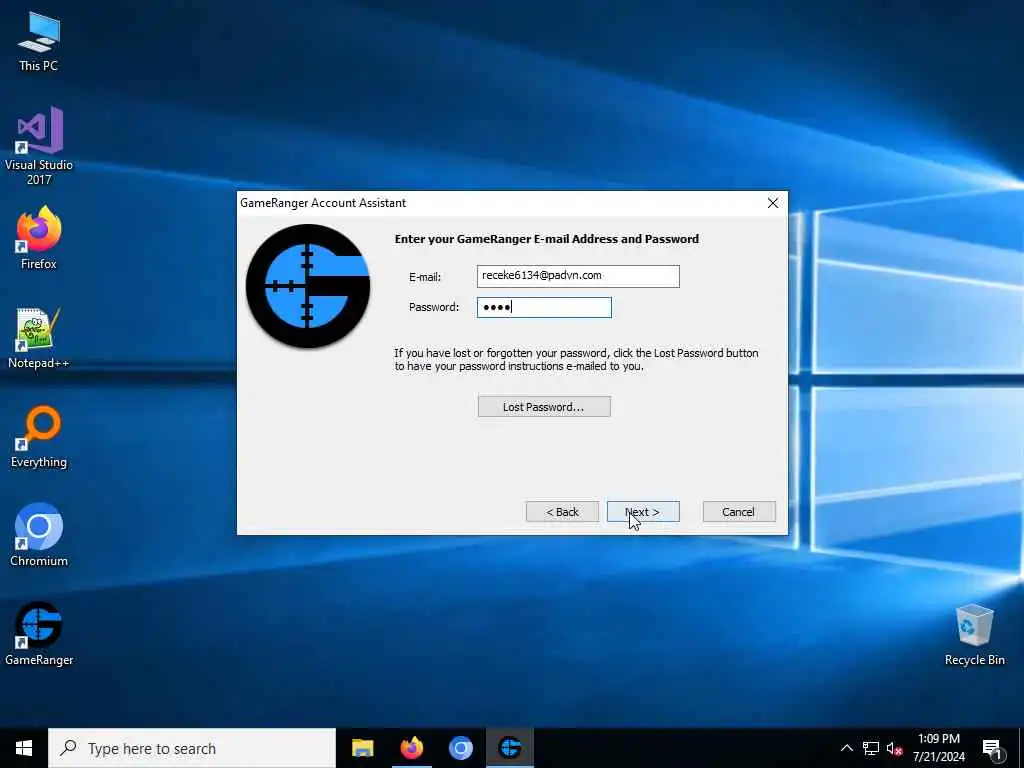This screenshot has height=768, width=1024.
Task: Open File Explorer from the taskbar
Action: point(362,748)
